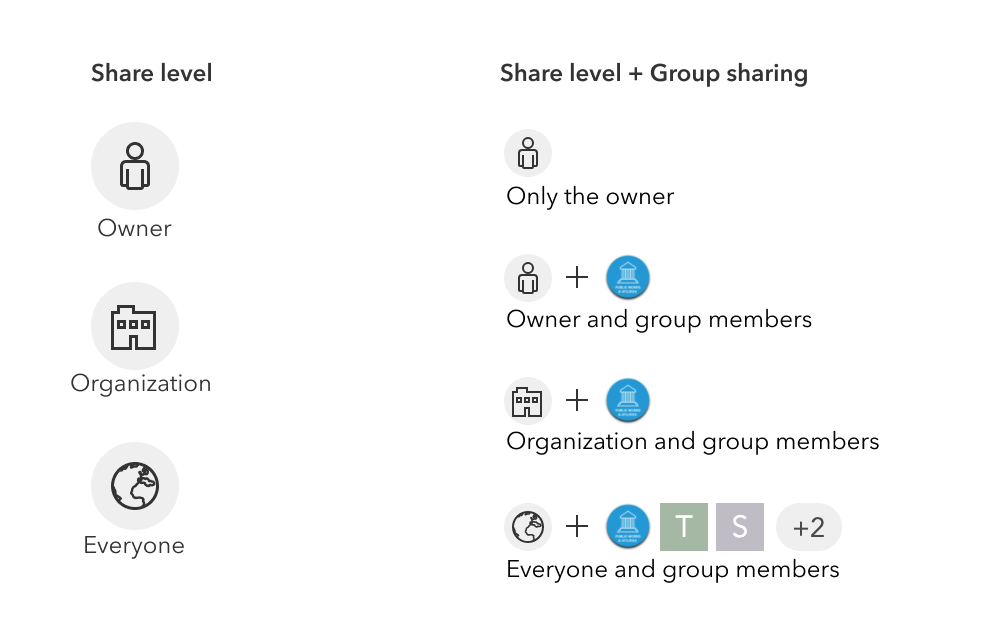Select the gray 'S' group thumbnail

click(x=740, y=527)
